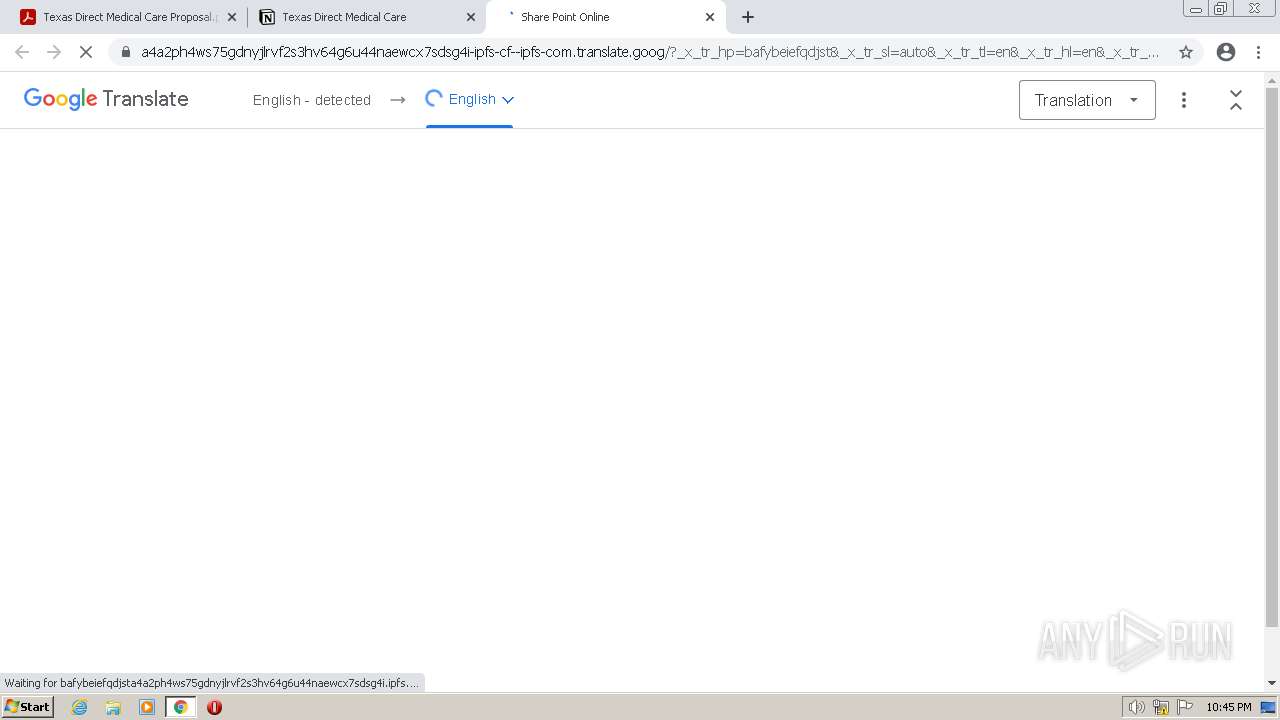
Task: Open Chrome profile account icon
Action: [x=1226, y=52]
